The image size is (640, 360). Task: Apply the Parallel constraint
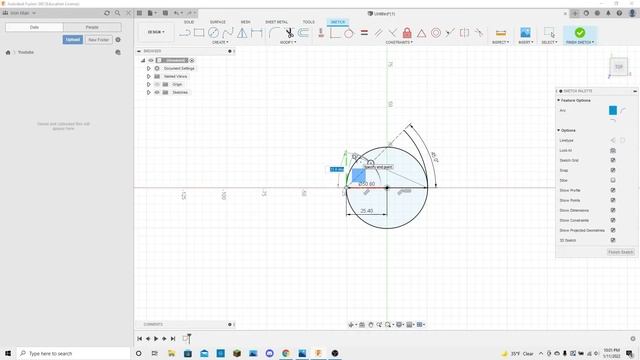(x=378, y=33)
